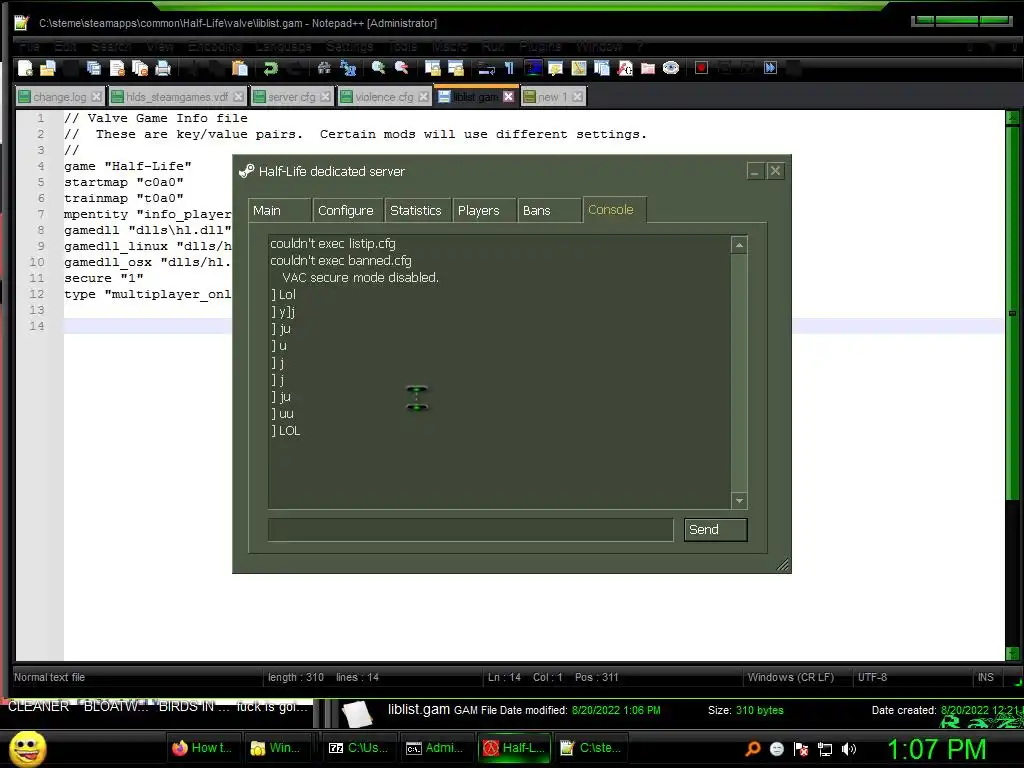Click the Paste clipboard icon
Image resolution: width=1024 pixels, height=768 pixels.
point(240,68)
